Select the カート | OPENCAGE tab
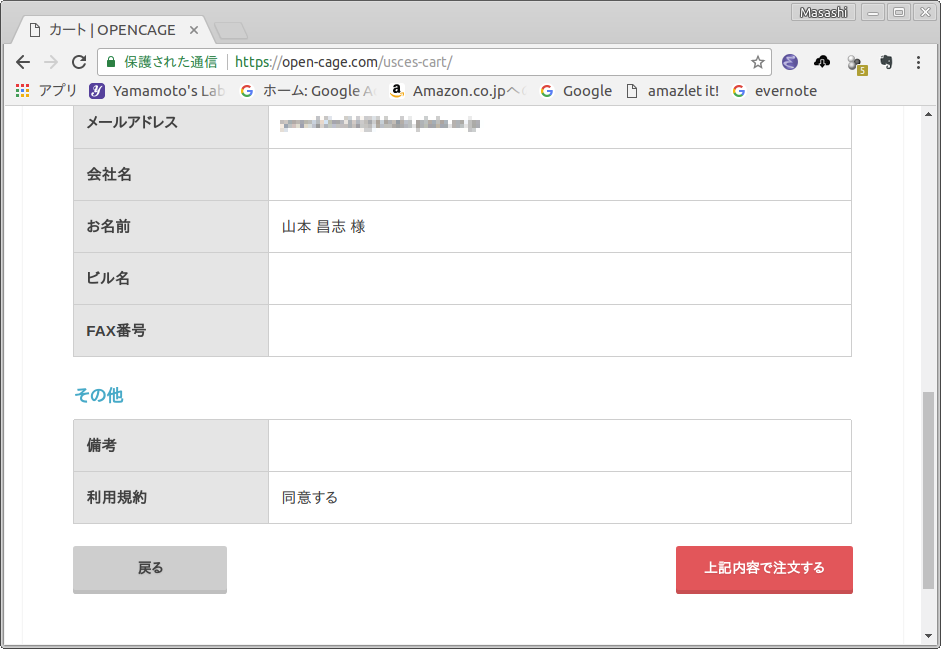 pos(110,30)
